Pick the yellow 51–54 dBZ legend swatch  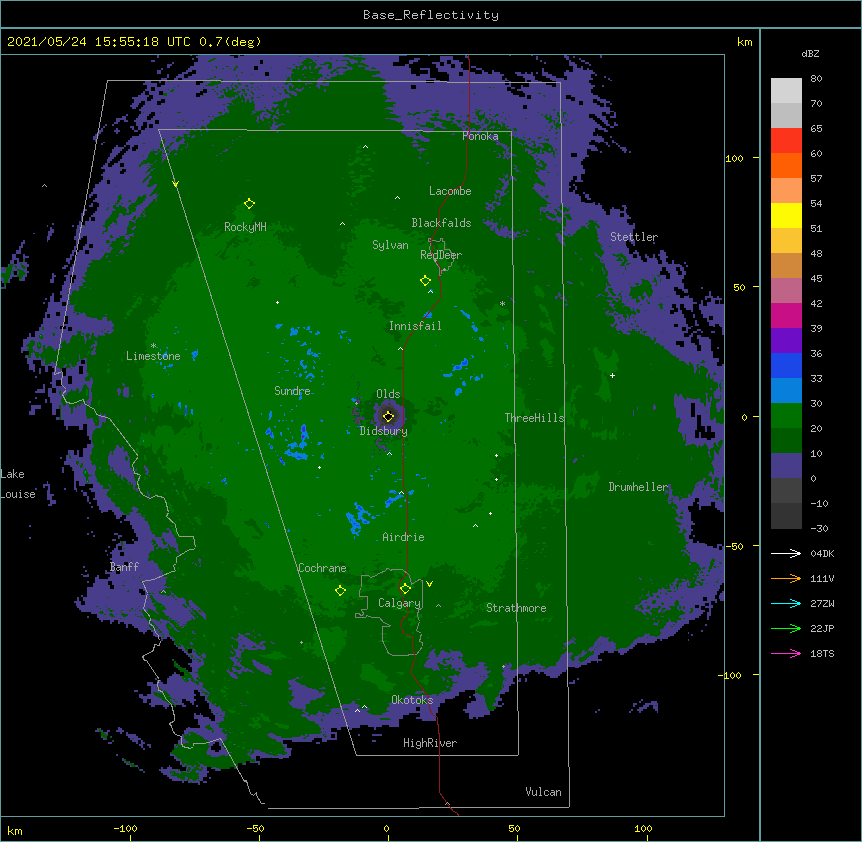pyautogui.click(x=786, y=215)
